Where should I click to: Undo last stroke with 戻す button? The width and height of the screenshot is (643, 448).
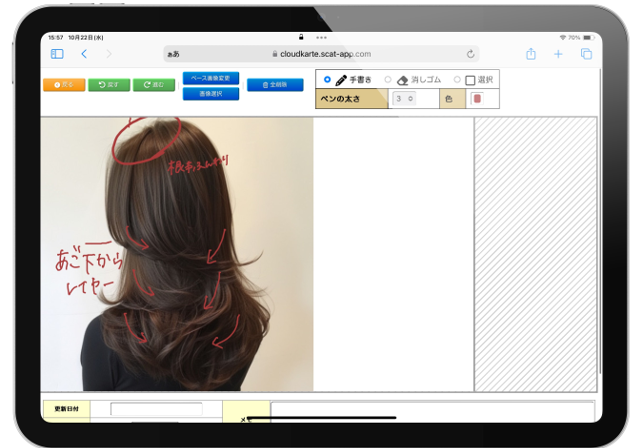pyautogui.click(x=109, y=85)
